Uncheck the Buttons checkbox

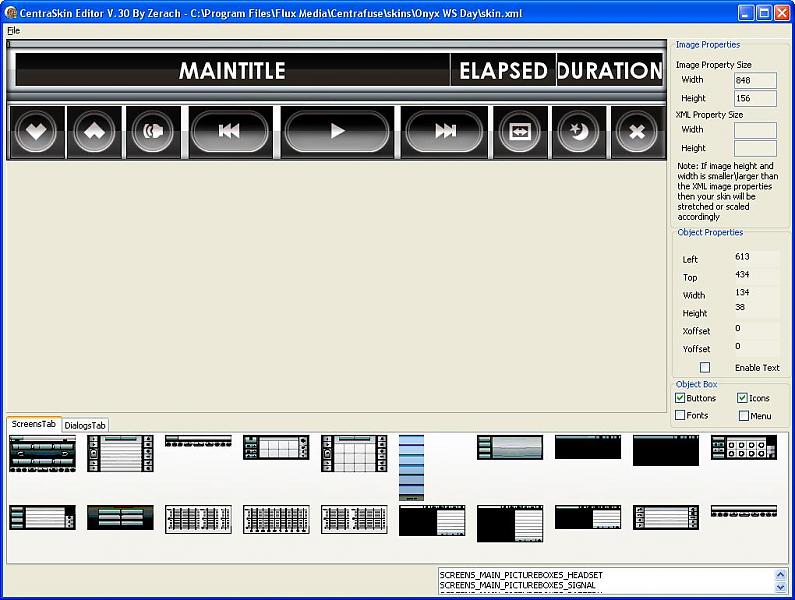click(681, 398)
